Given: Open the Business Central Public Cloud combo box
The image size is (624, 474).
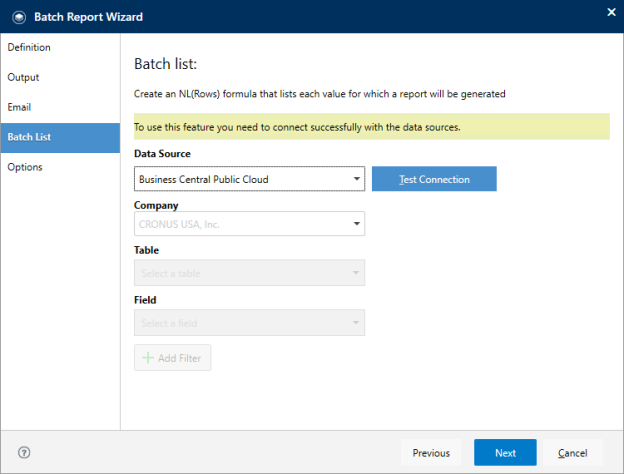Looking at the screenshot, I should pyautogui.click(x=249, y=179).
